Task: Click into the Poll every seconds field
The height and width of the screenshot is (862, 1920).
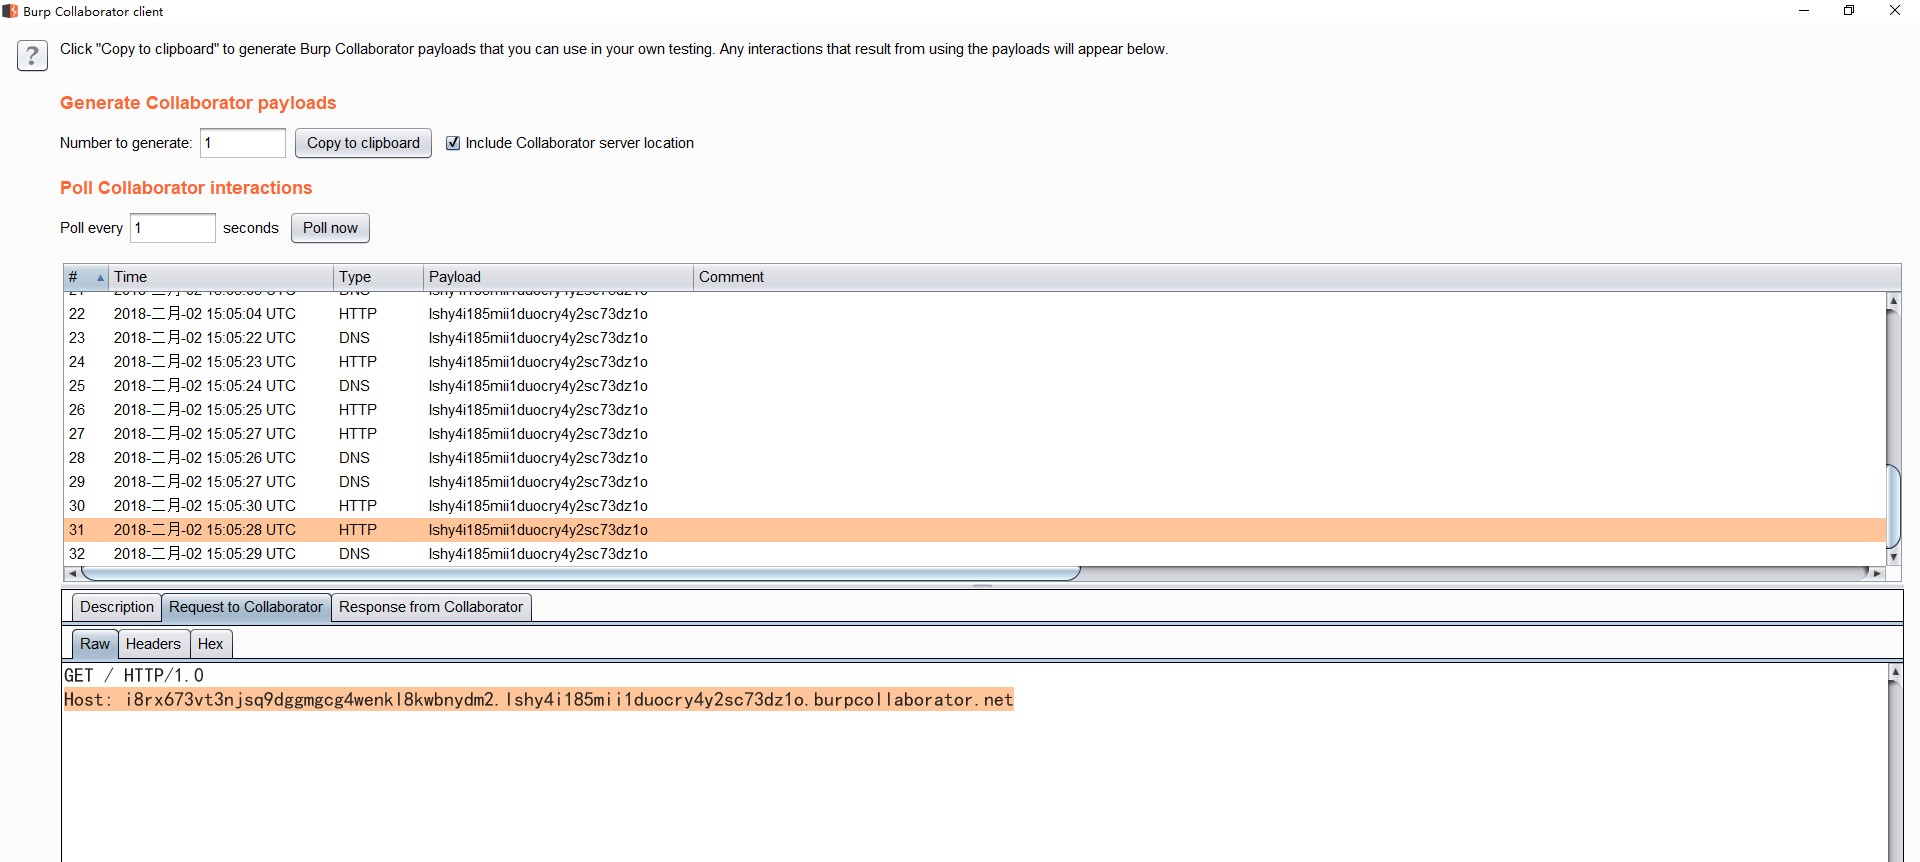Action: pyautogui.click(x=173, y=228)
